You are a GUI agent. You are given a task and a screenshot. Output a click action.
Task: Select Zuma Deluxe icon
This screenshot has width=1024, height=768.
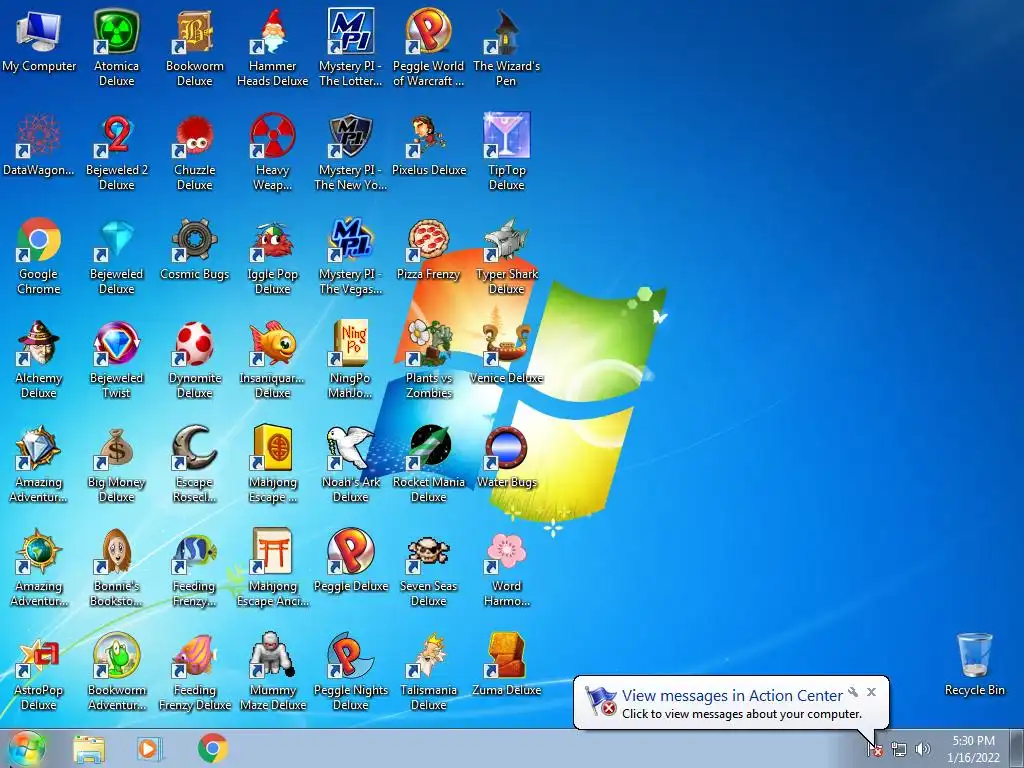pyautogui.click(x=506, y=664)
